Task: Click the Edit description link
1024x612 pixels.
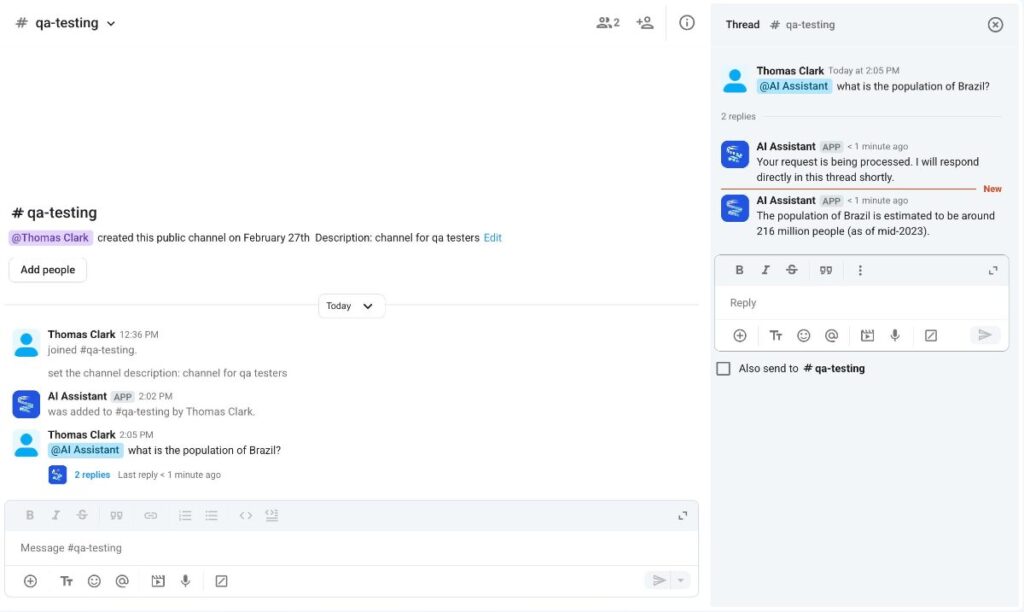Action: [492, 238]
